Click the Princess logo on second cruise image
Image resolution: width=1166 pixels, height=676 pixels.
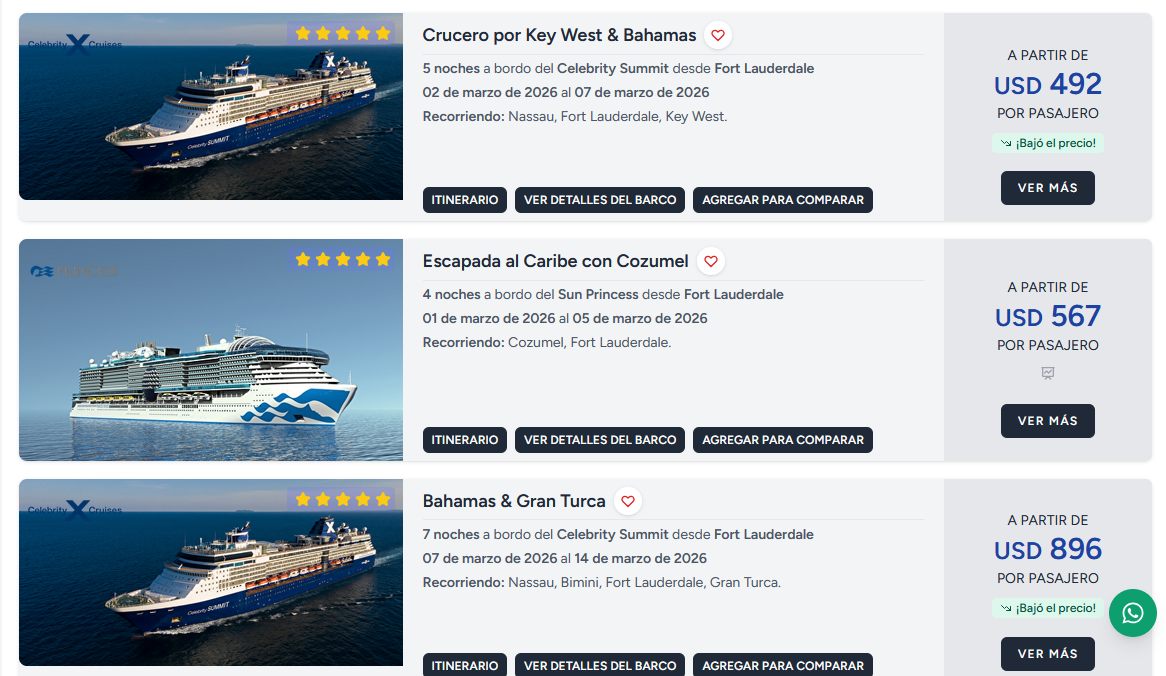pos(74,271)
